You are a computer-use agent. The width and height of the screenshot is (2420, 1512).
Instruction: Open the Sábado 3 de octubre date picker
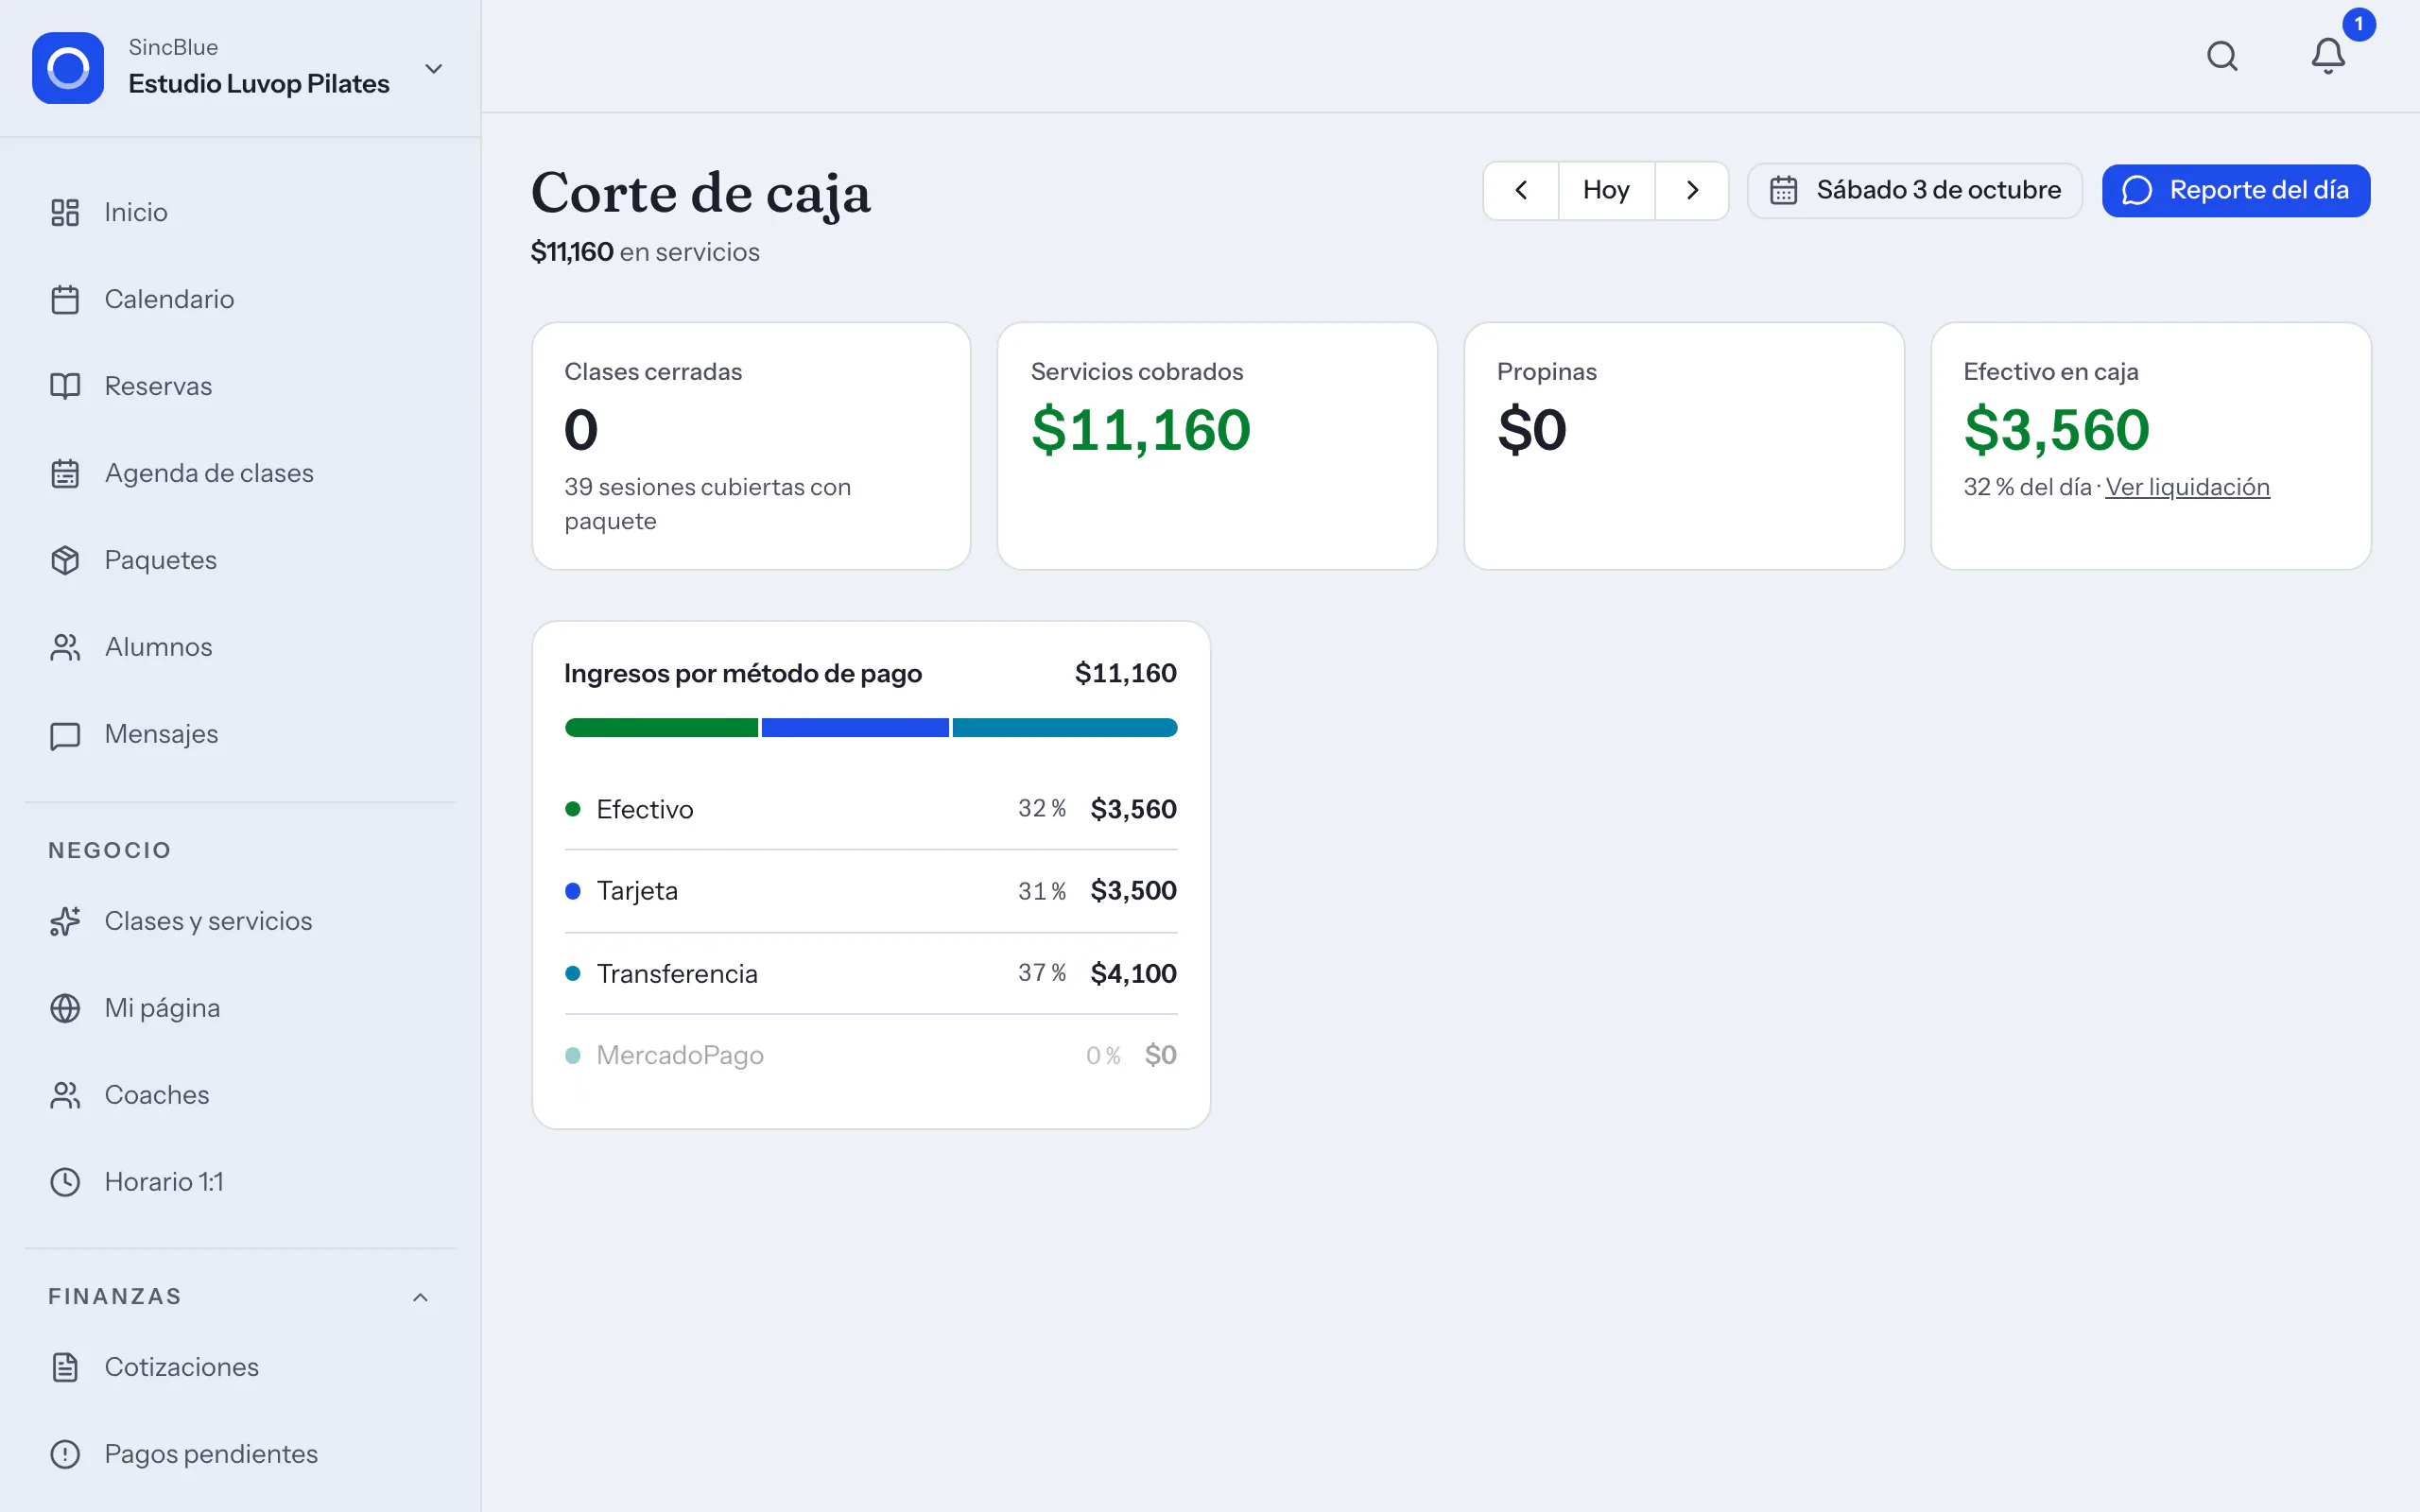tap(1914, 190)
